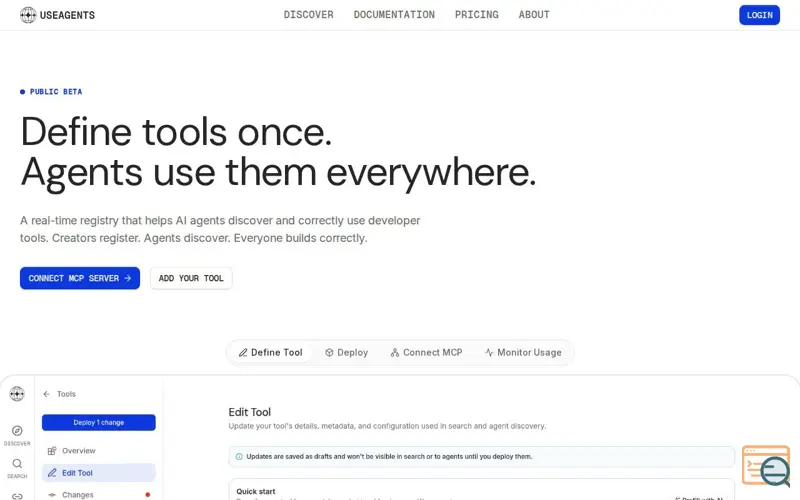
Task: Click the Deploy 1 change button
Action: click(x=98, y=422)
